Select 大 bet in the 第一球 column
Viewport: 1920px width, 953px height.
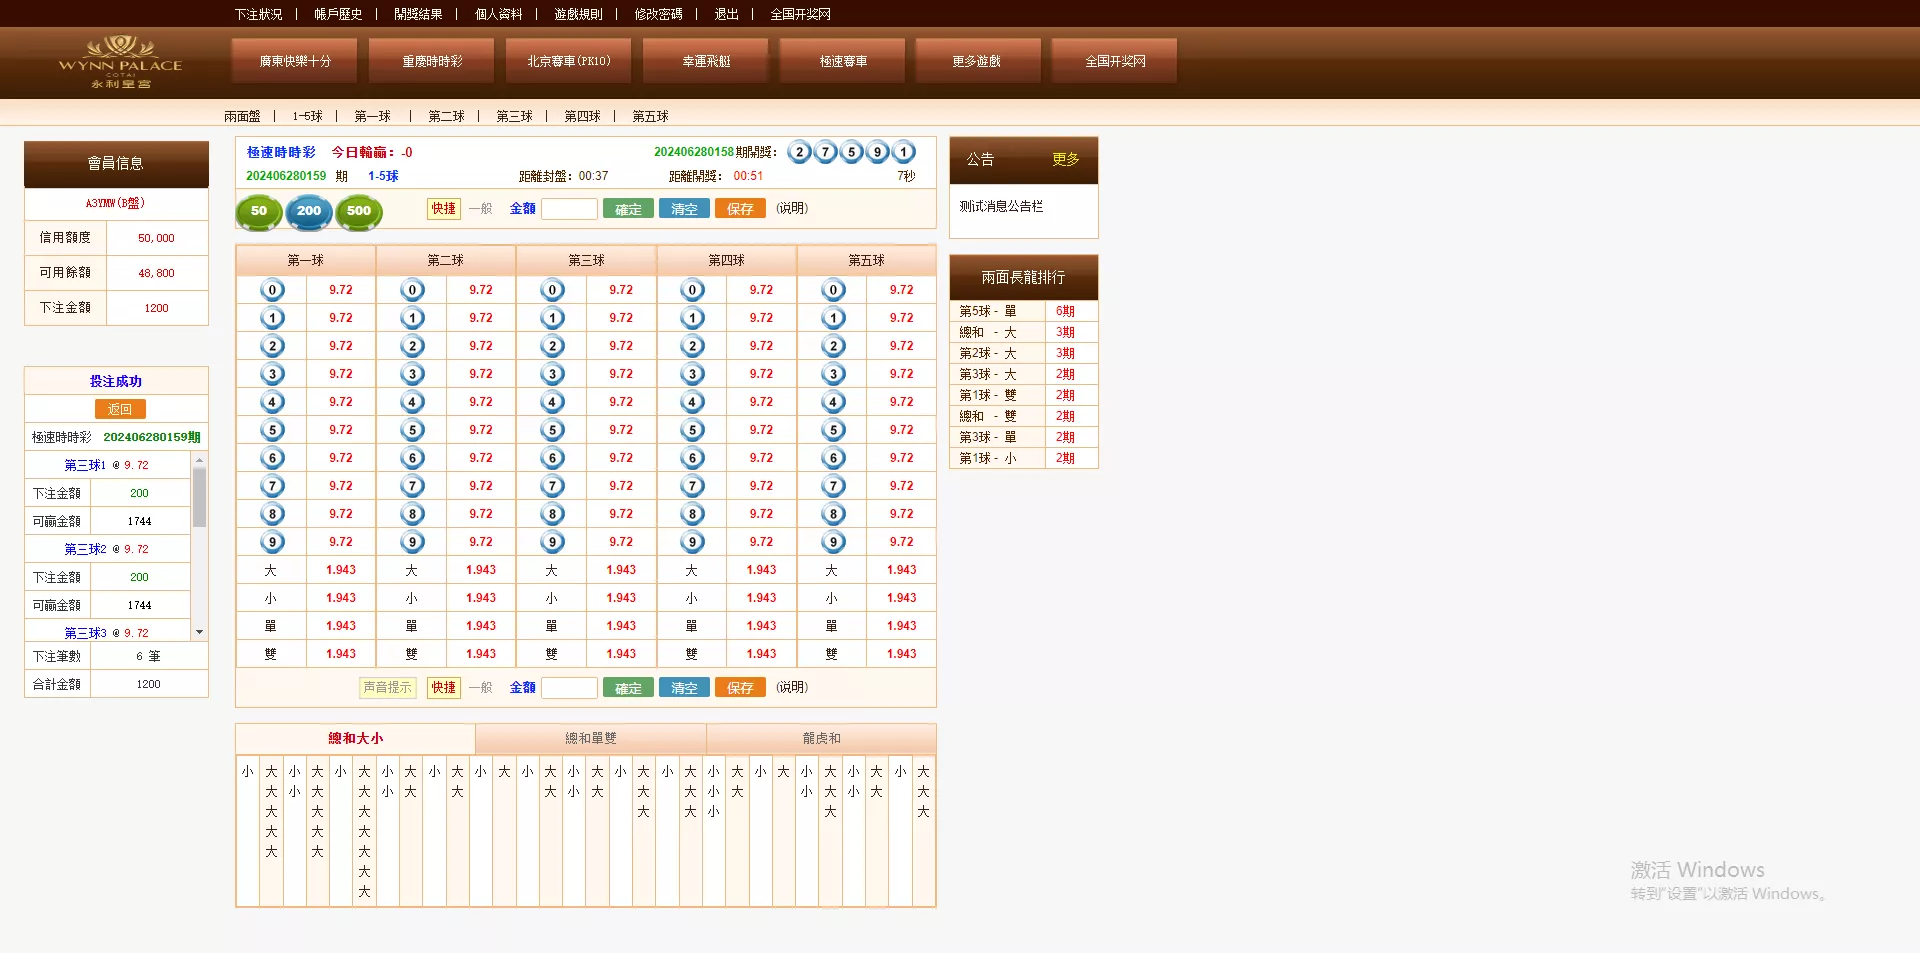(272, 569)
